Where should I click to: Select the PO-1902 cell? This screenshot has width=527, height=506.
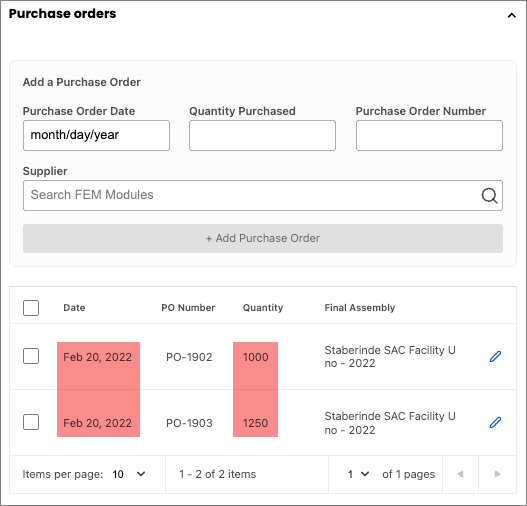[189, 357]
